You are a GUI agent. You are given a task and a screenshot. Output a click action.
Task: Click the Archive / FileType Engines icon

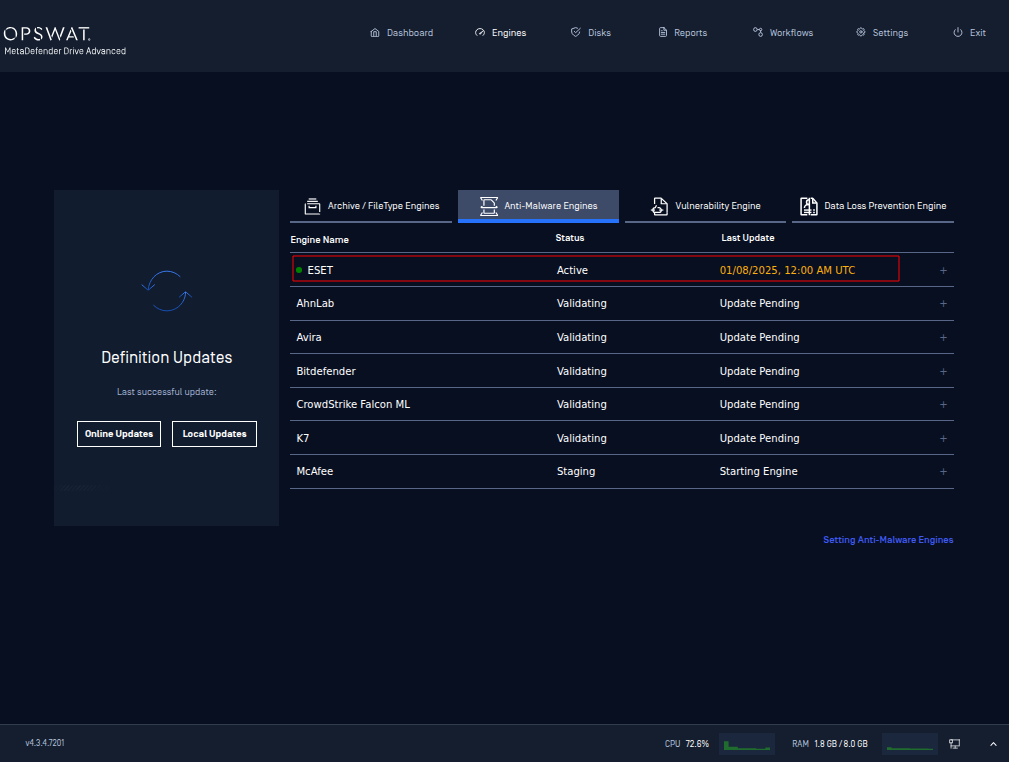tap(313, 206)
